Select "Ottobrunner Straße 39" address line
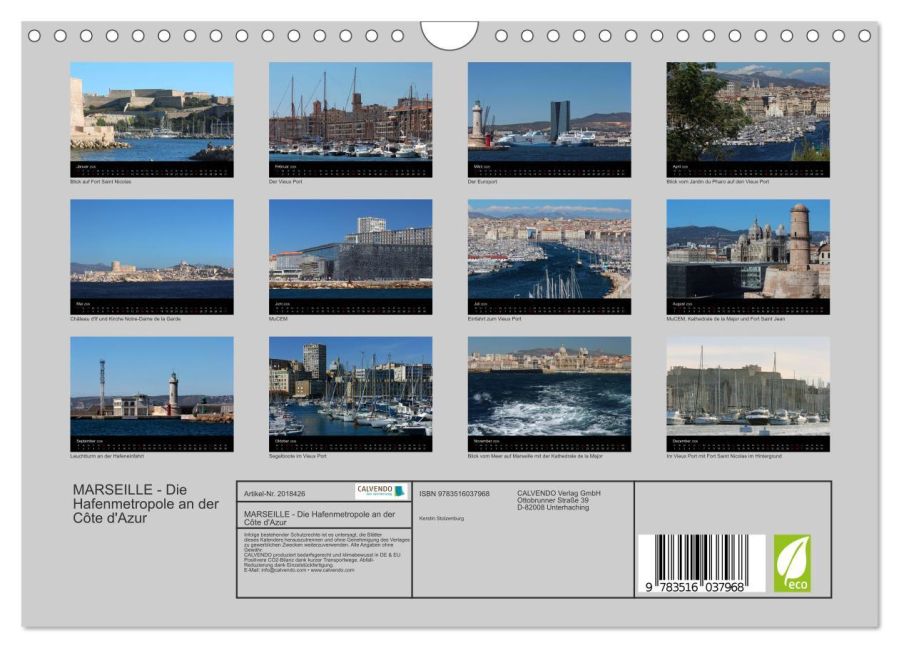The image size is (899, 648). (553, 501)
